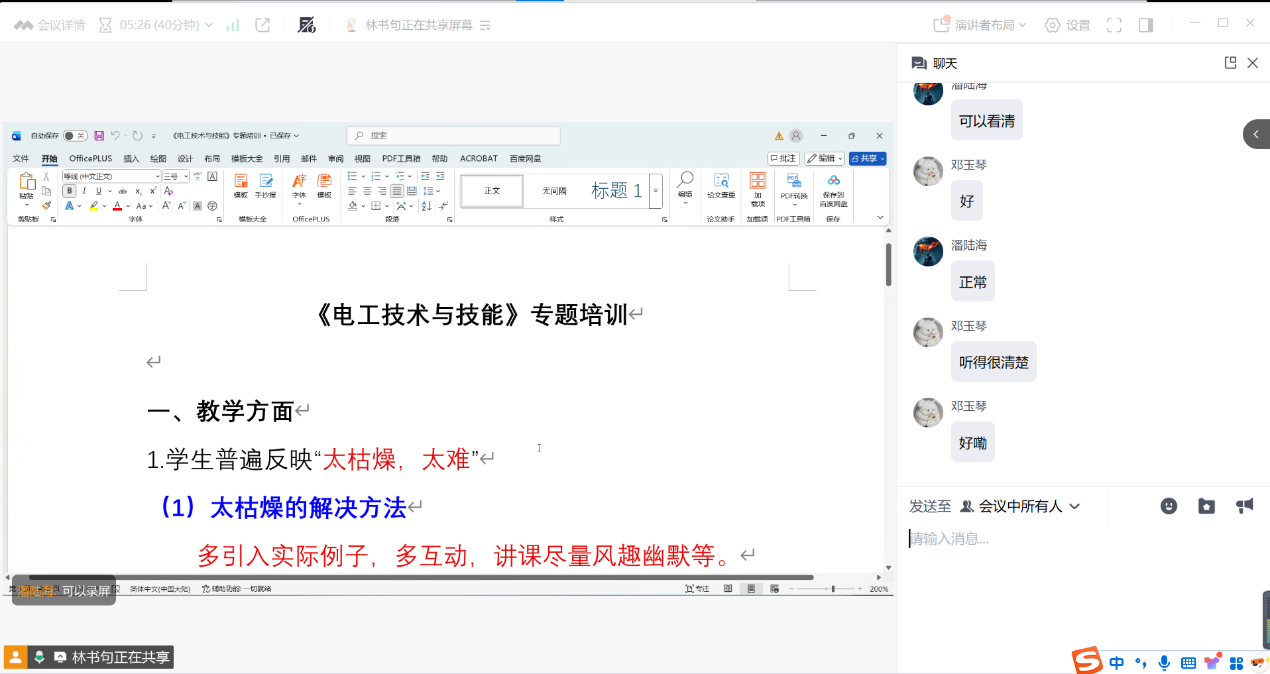Toggle bold formatting in the Word ribbon
This screenshot has height=674, width=1270.
(x=69, y=191)
